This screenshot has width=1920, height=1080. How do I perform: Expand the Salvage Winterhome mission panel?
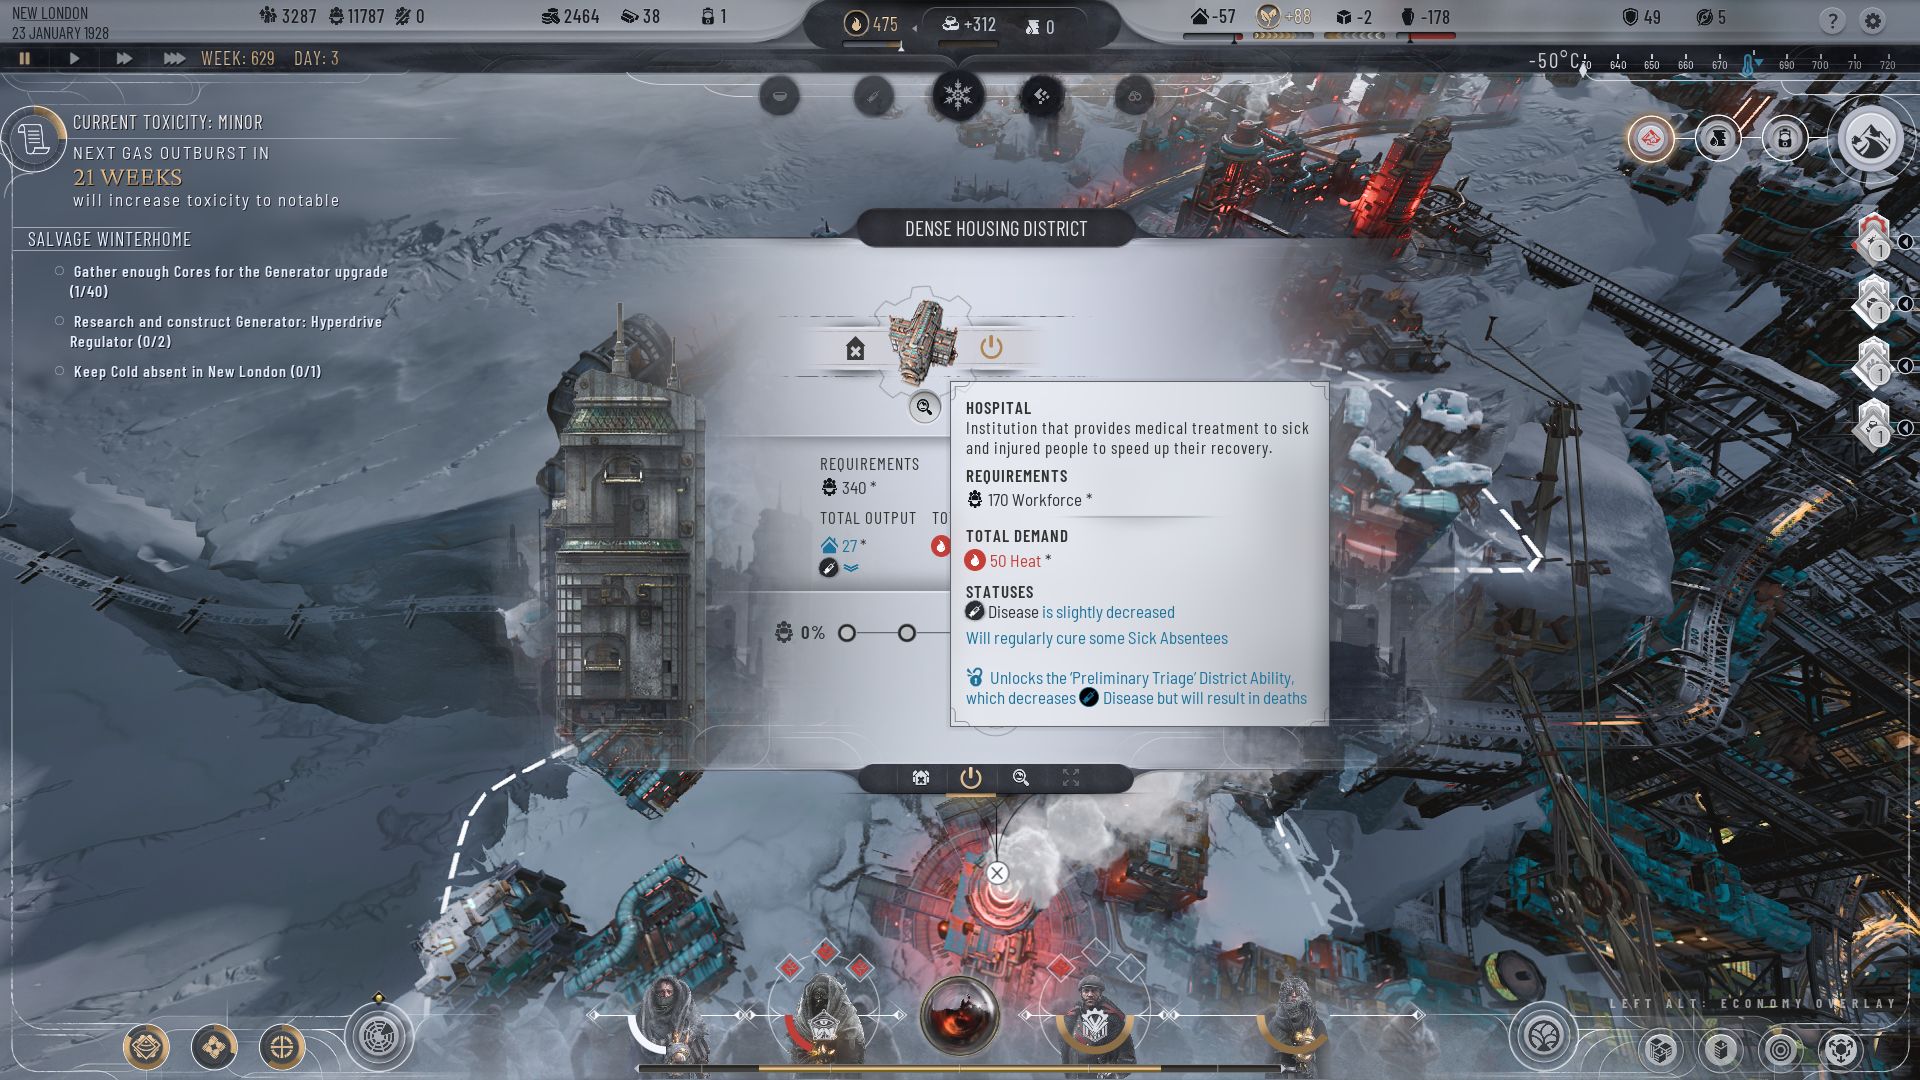click(108, 239)
